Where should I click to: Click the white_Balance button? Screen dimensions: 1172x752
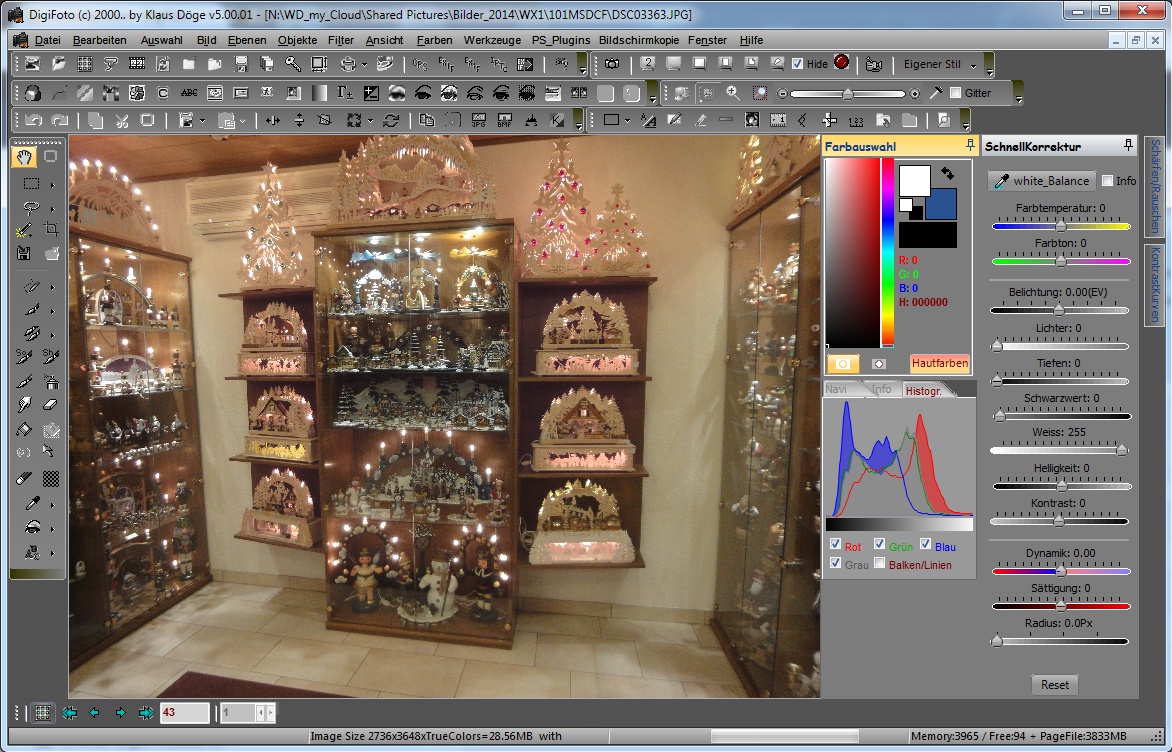click(x=1041, y=181)
